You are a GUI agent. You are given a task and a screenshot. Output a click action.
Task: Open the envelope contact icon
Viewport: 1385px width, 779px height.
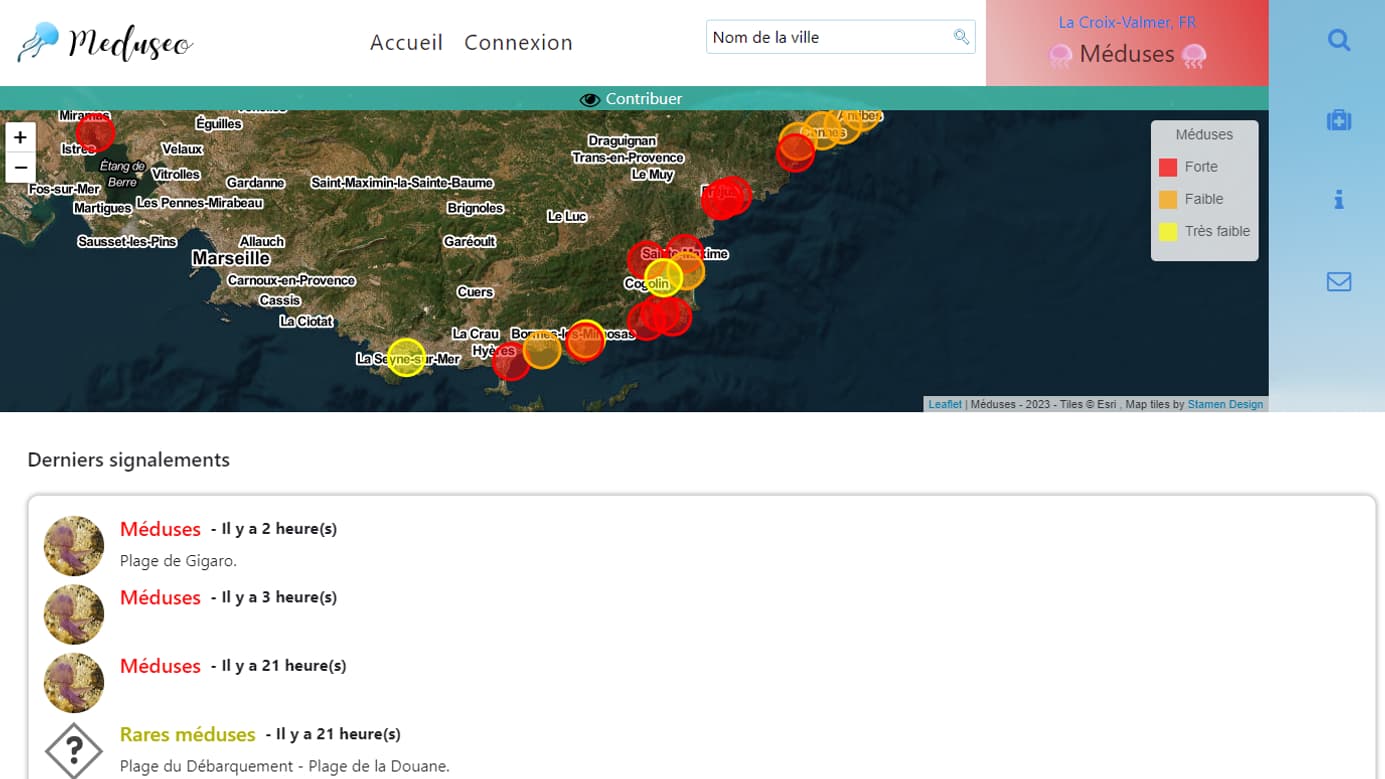pos(1338,282)
